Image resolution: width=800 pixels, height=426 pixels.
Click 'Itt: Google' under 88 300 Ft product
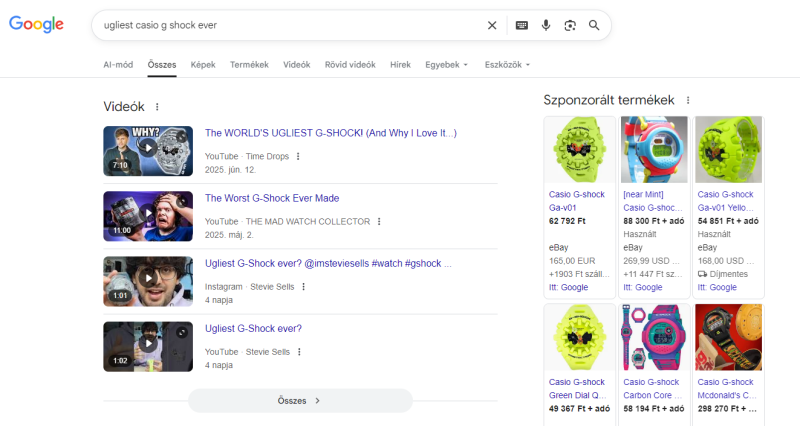coord(643,287)
